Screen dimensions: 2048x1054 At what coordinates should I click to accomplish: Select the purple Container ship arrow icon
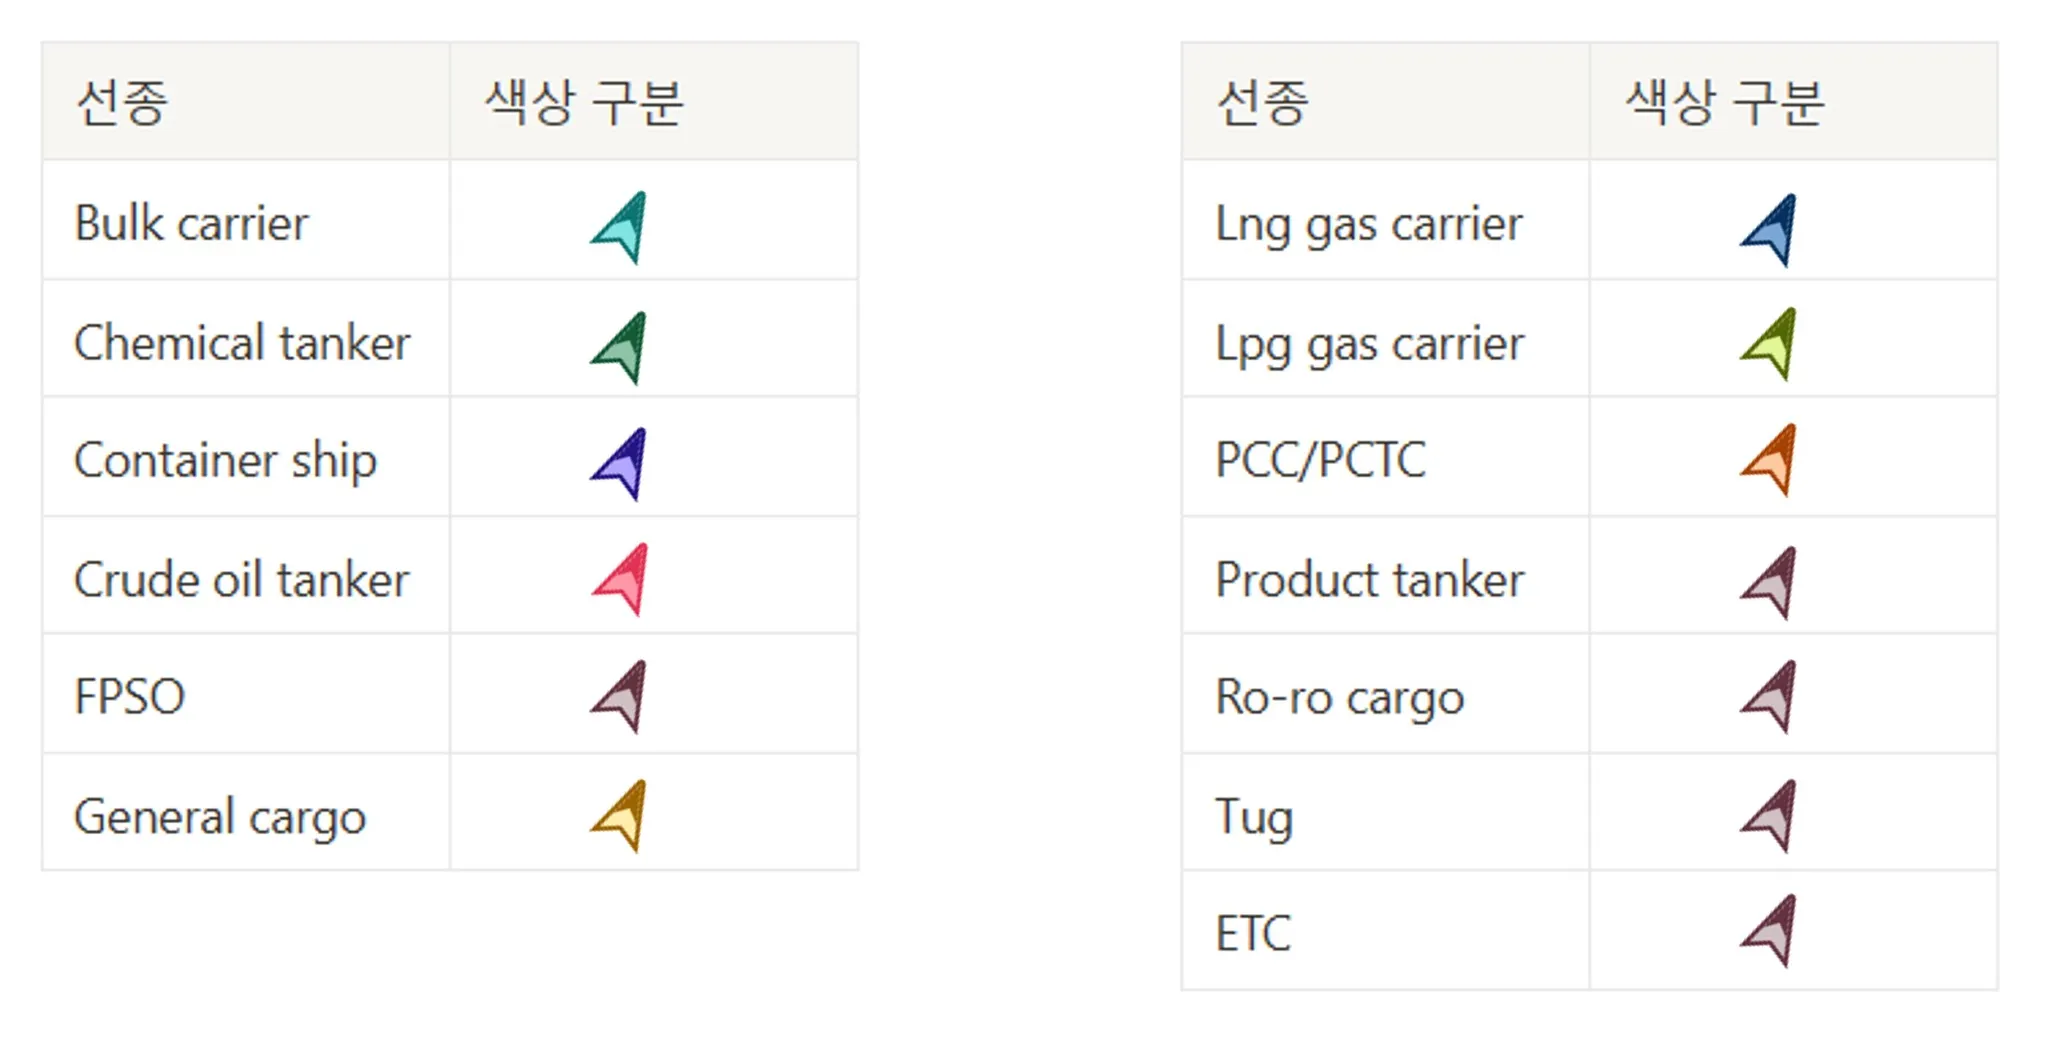pyautogui.click(x=623, y=464)
